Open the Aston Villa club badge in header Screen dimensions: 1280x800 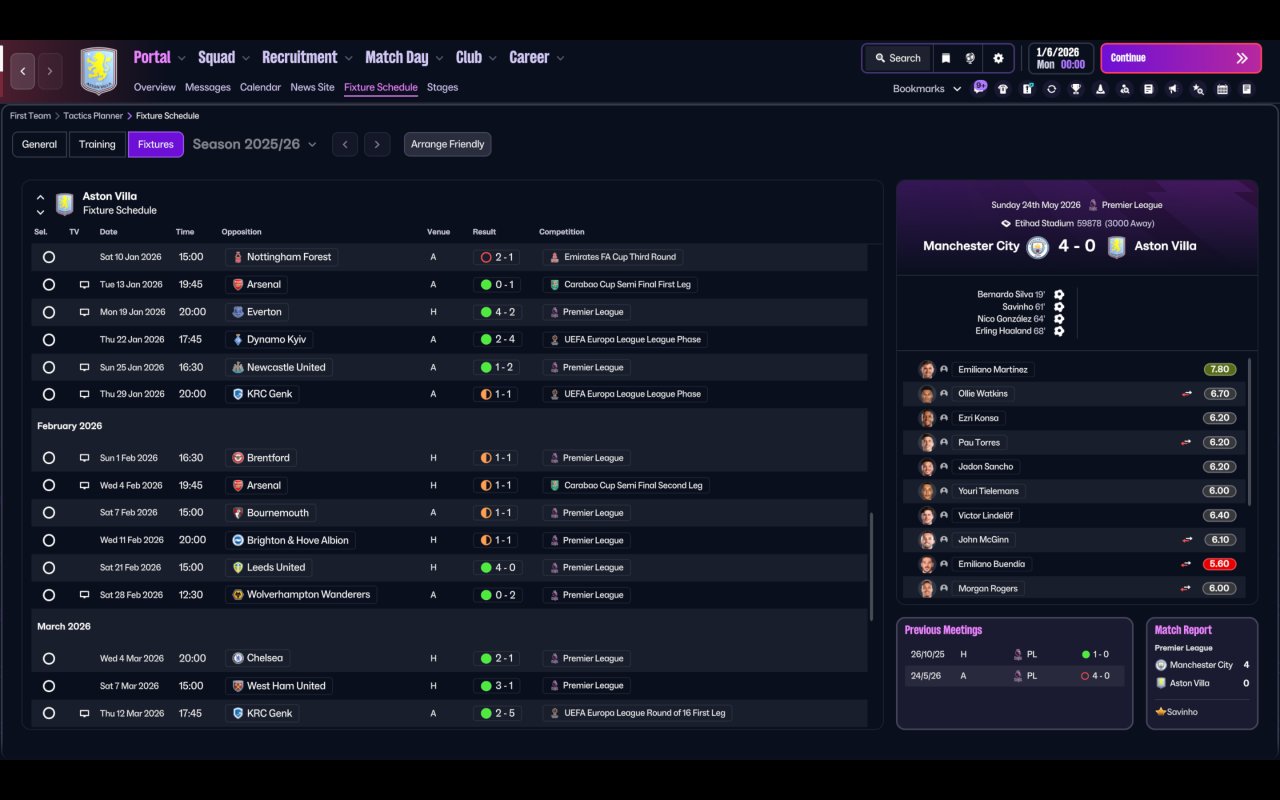99,71
